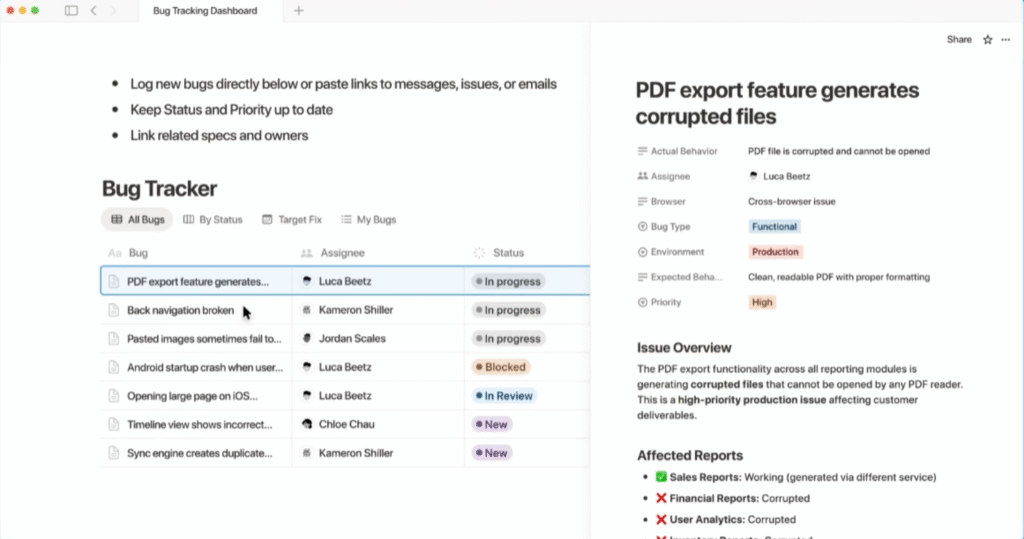Open the three-dot more options menu
The height and width of the screenshot is (539, 1024).
coord(1006,40)
